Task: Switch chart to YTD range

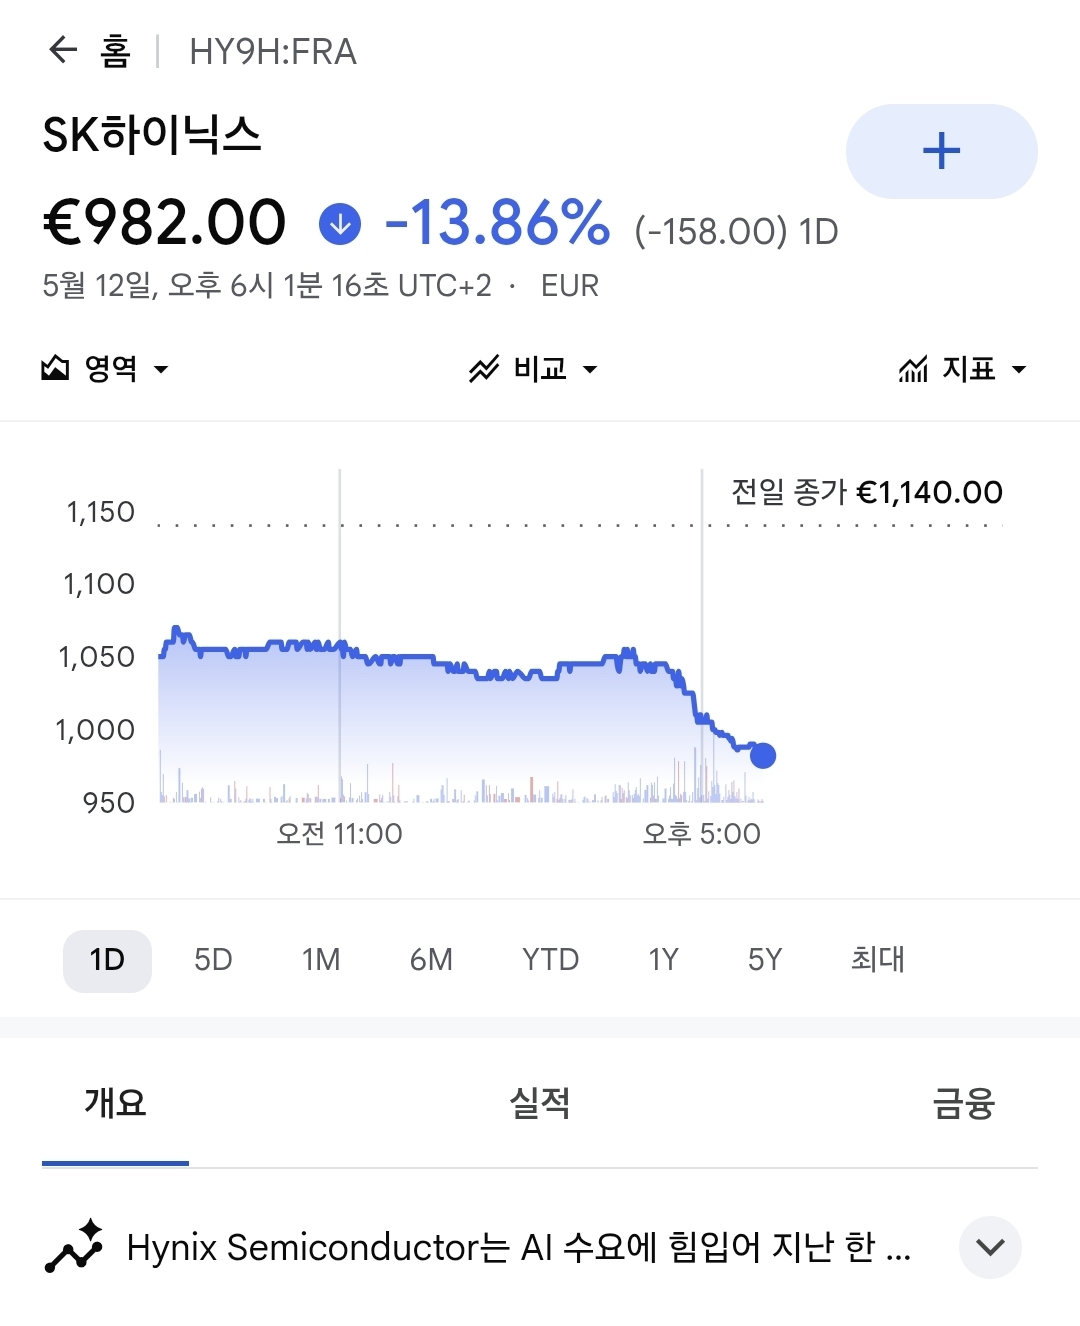Action: click(550, 960)
